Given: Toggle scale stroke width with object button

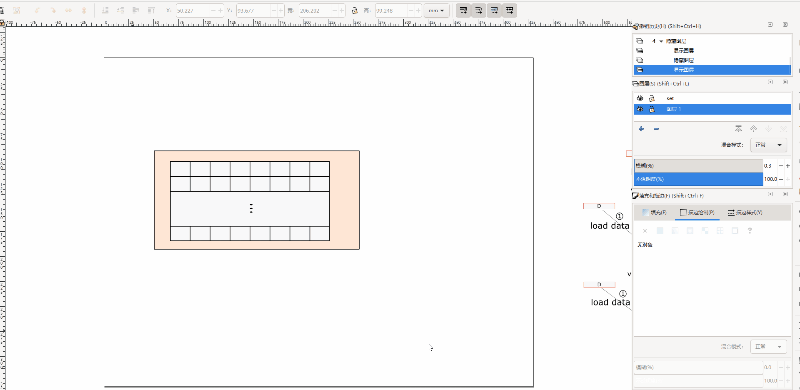Looking at the screenshot, I should [463, 10].
